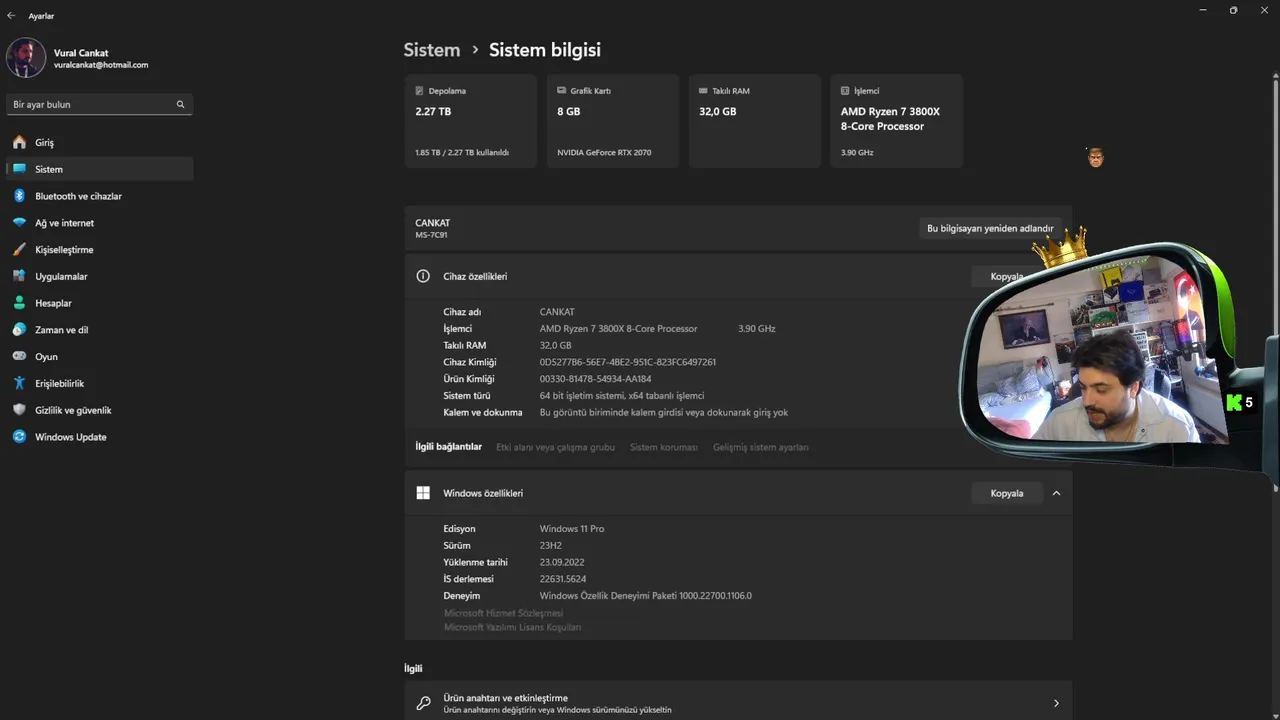Open the Erişilebilirlik icon

19,383
